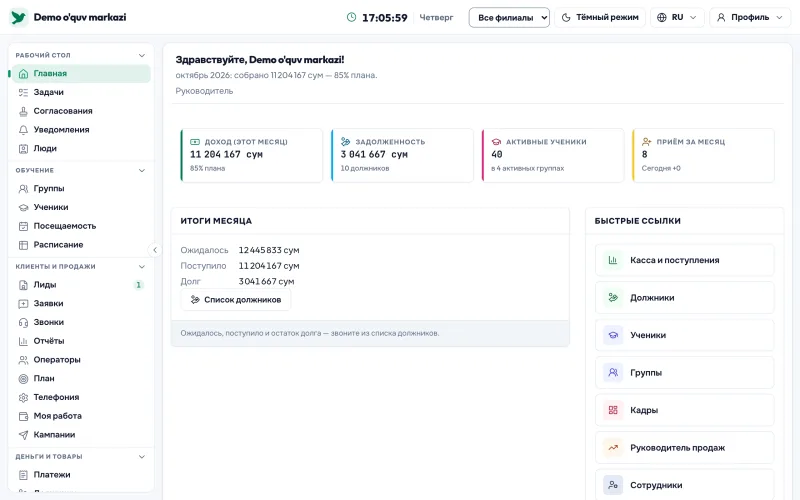
Task: Click the gear icon beside Телефония
Action: click(x=23, y=398)
